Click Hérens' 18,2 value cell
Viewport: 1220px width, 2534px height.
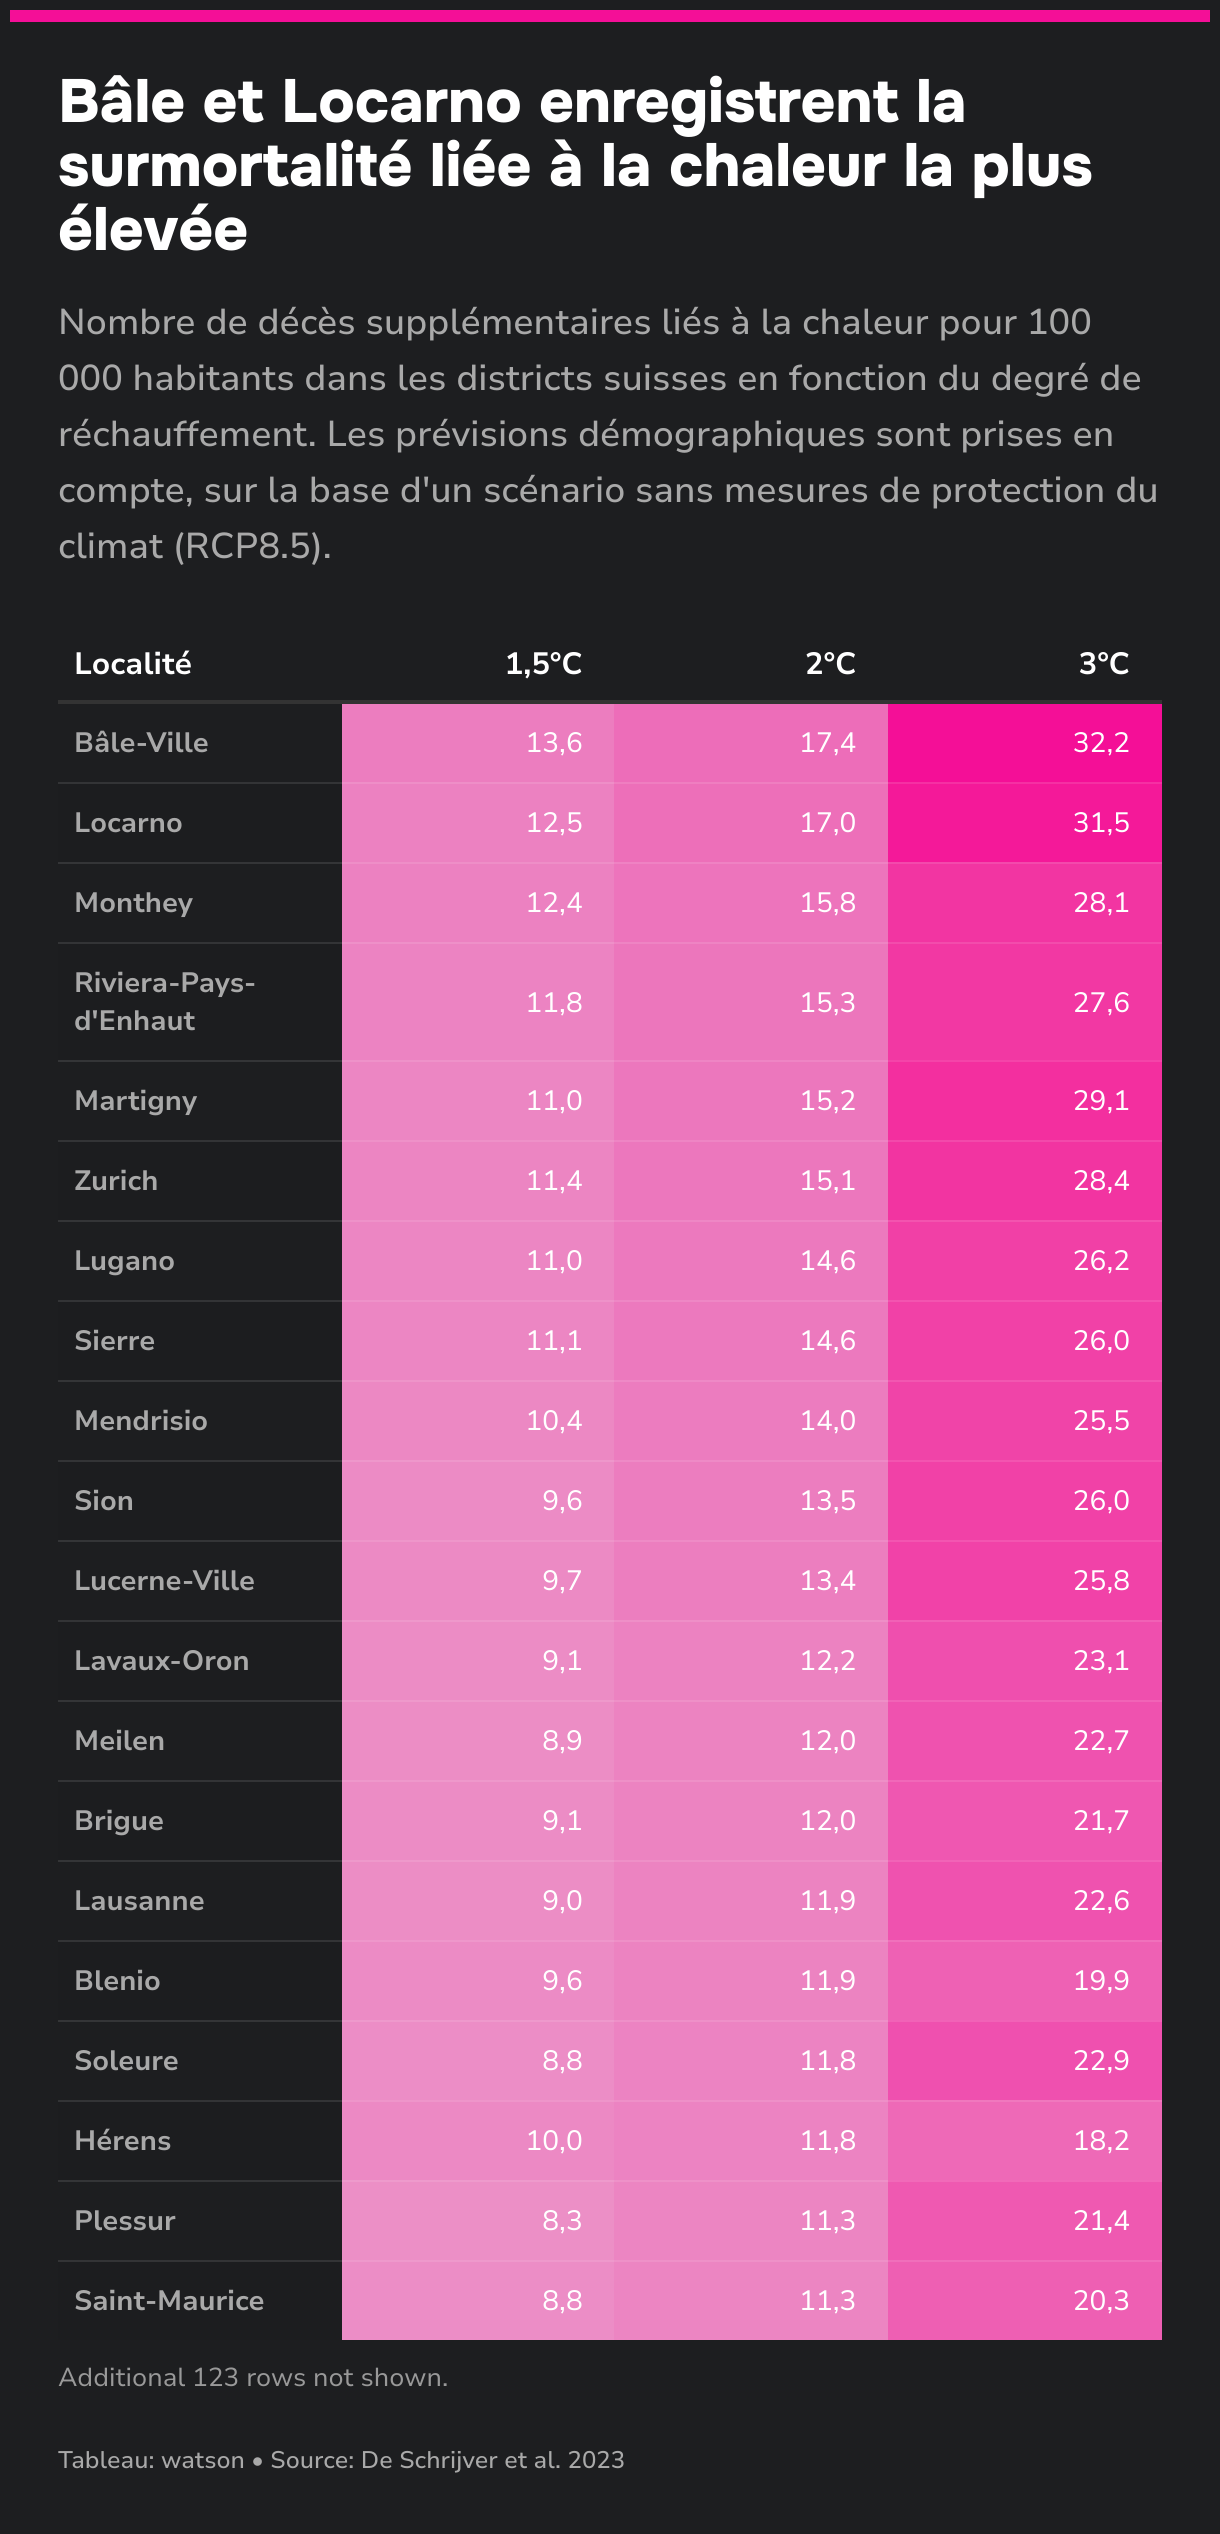(1100, 2141)
